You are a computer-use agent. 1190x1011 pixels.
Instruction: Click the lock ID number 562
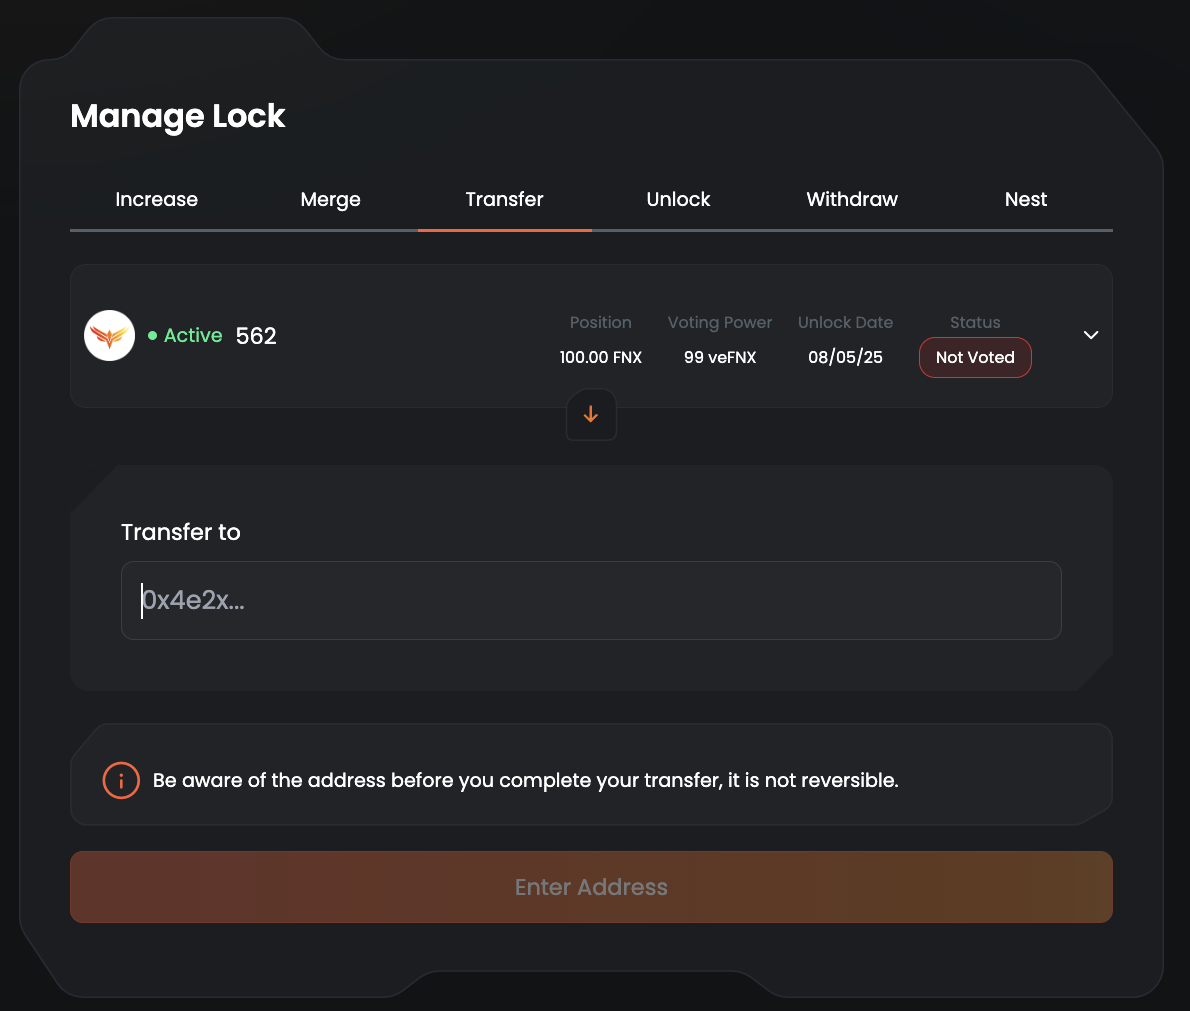tap(256, 336)
